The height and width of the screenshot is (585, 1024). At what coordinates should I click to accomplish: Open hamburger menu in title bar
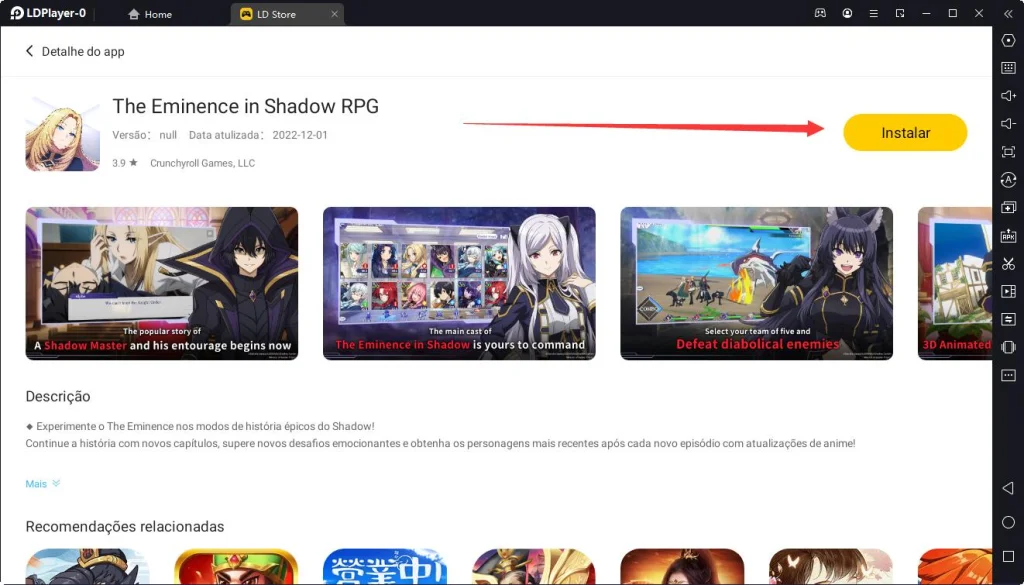[873, 13]
